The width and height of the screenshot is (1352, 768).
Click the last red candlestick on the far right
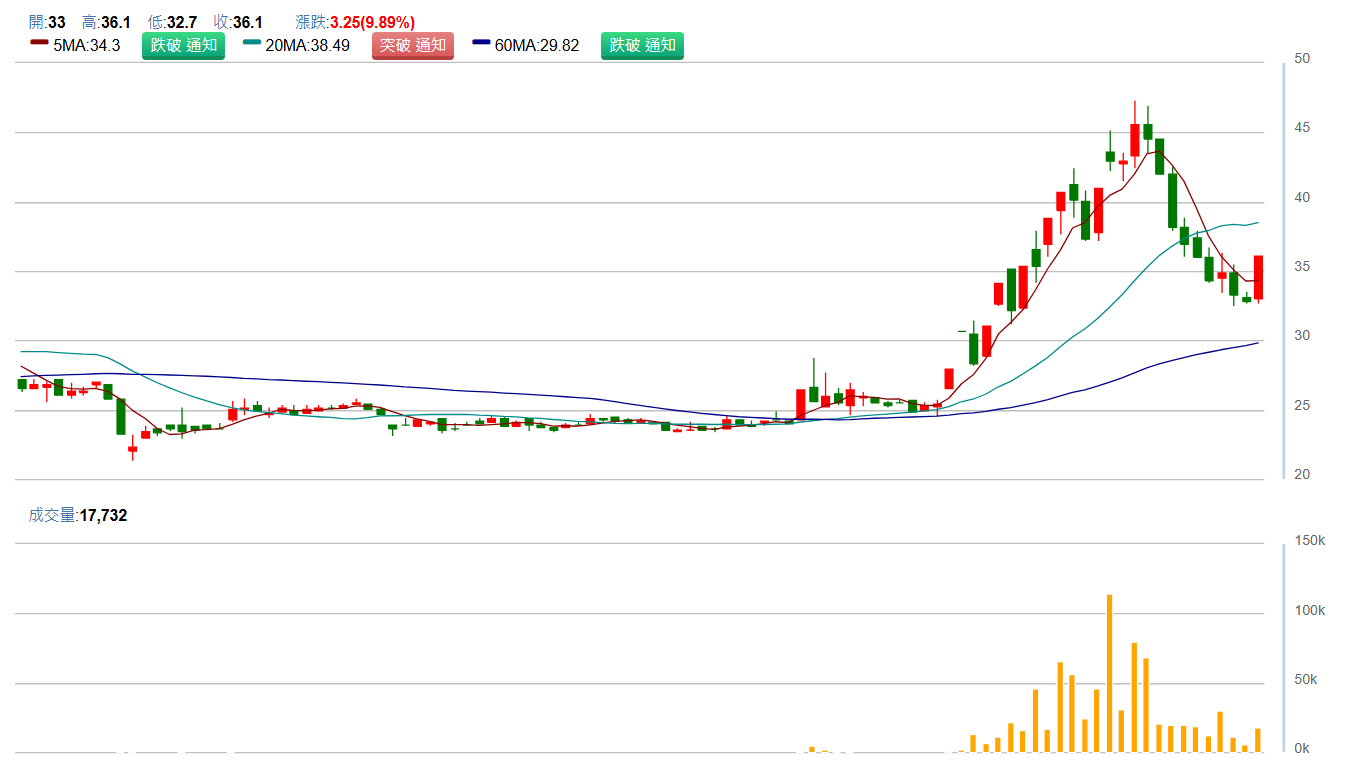pos(1258,277)
